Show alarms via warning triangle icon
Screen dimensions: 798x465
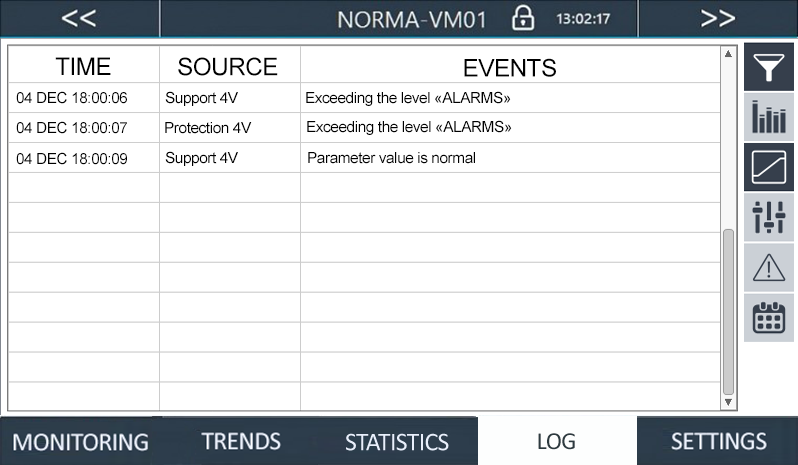(x=768, y=267)
